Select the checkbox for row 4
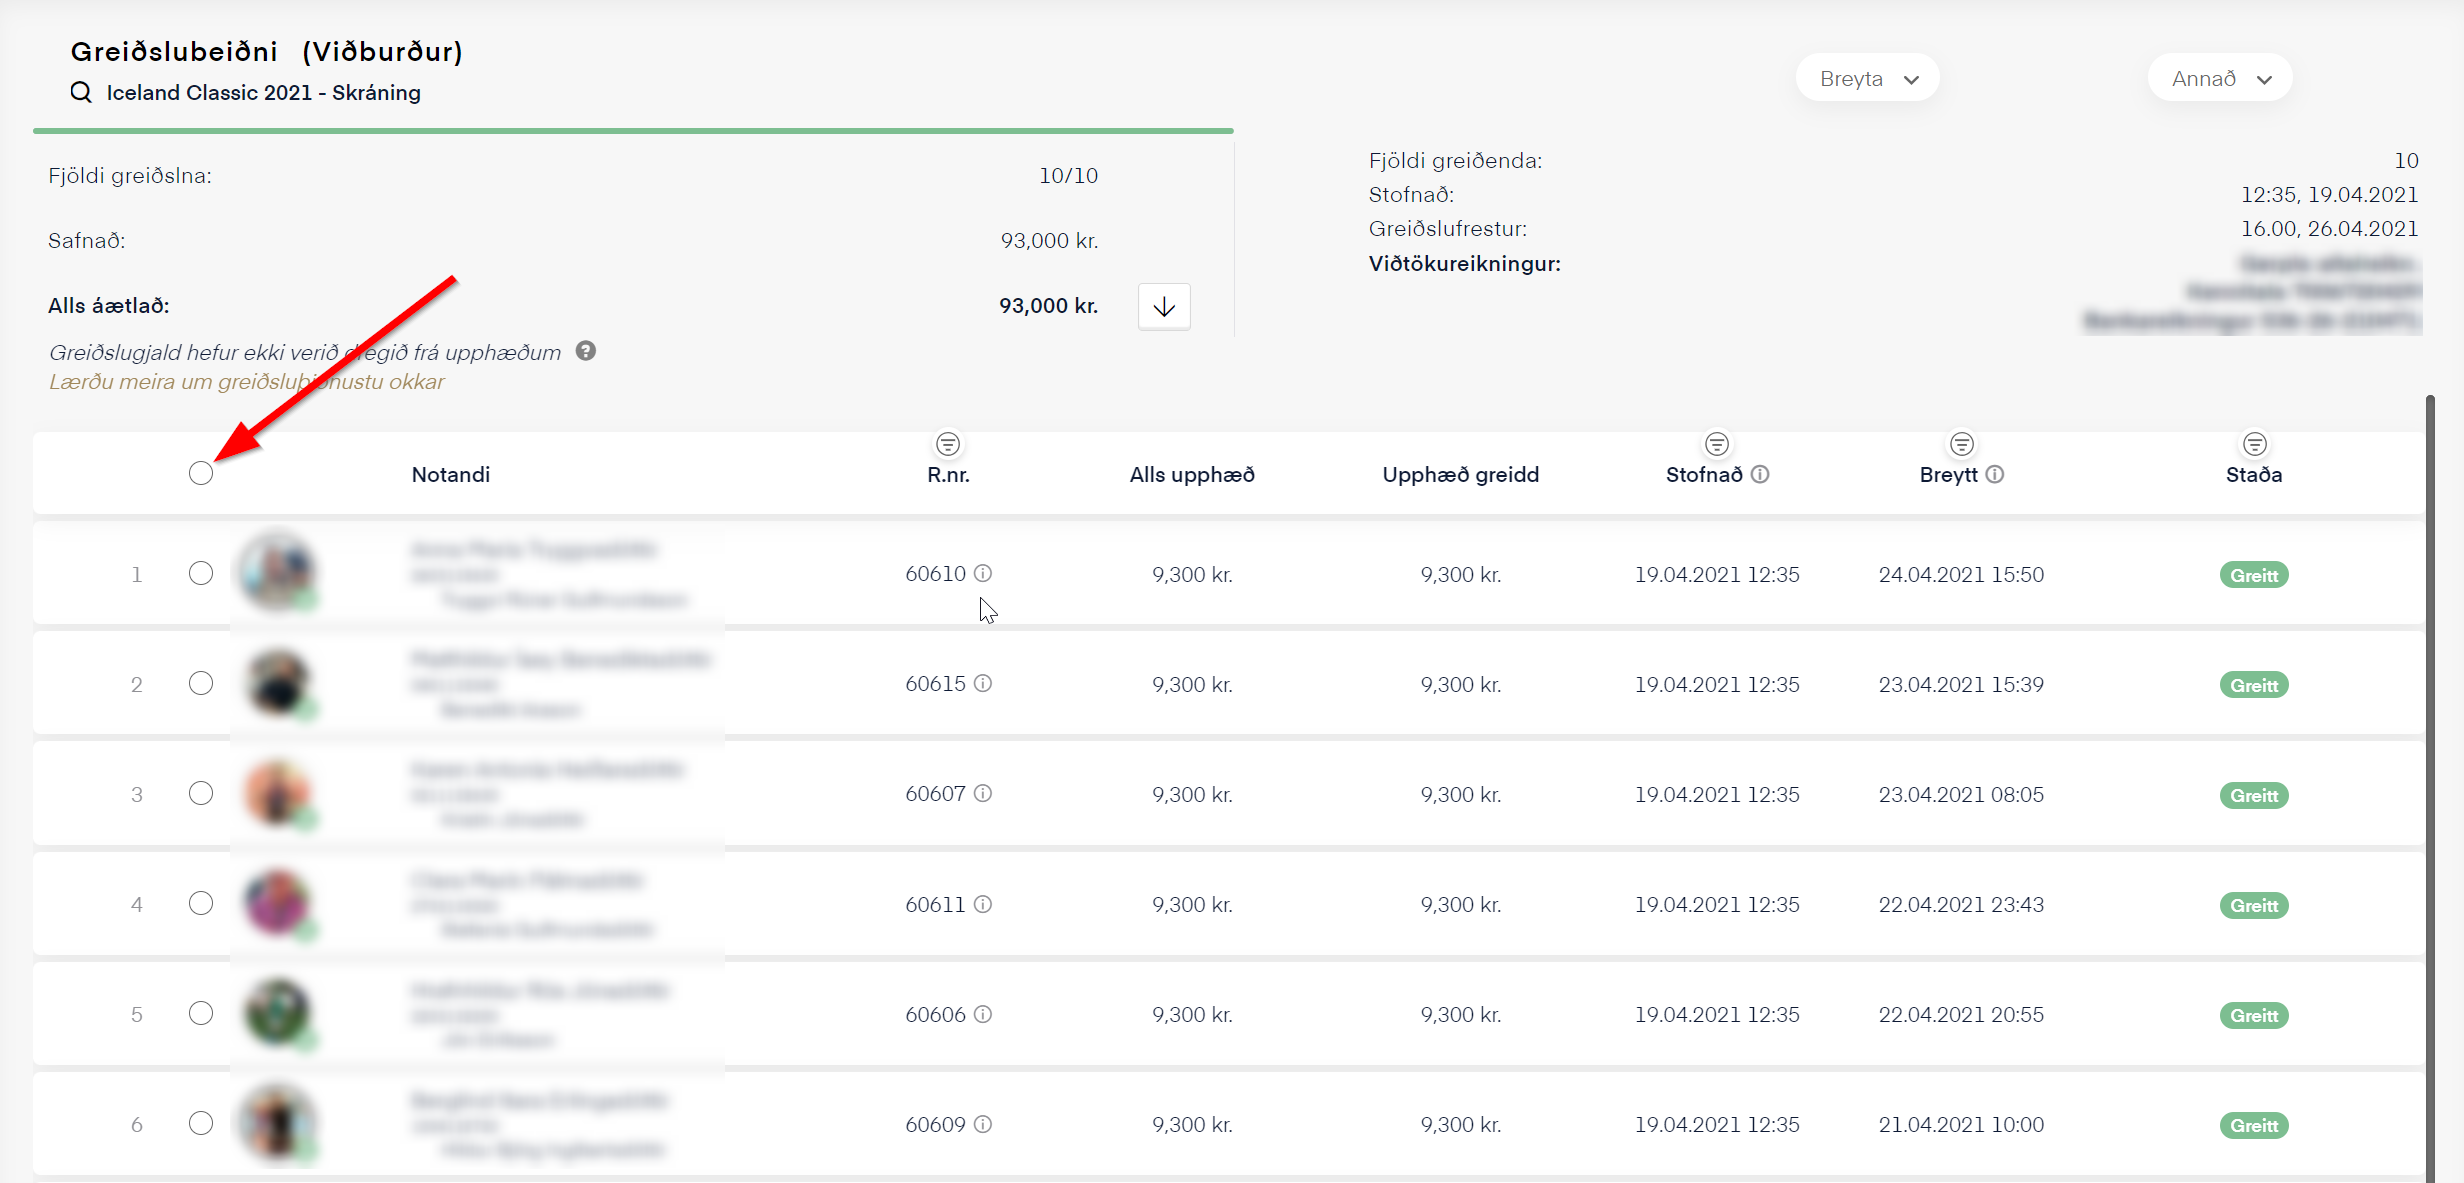Viewport: 2464px width, 1183px height. [201, 903]
